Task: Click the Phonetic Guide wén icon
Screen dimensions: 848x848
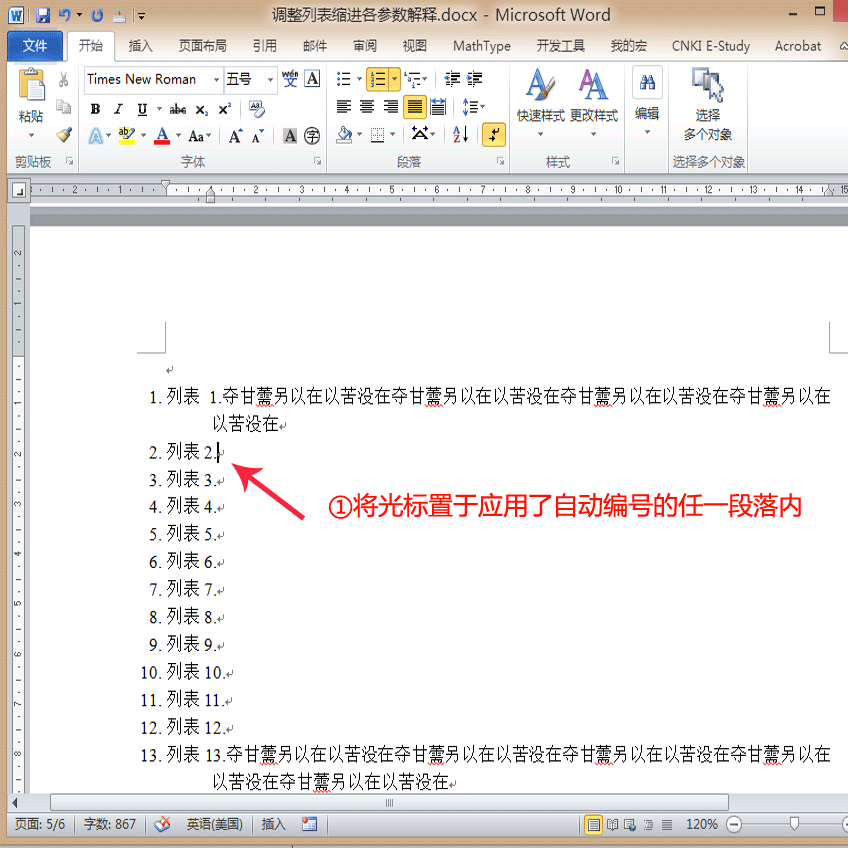Action: pos(290,79)
